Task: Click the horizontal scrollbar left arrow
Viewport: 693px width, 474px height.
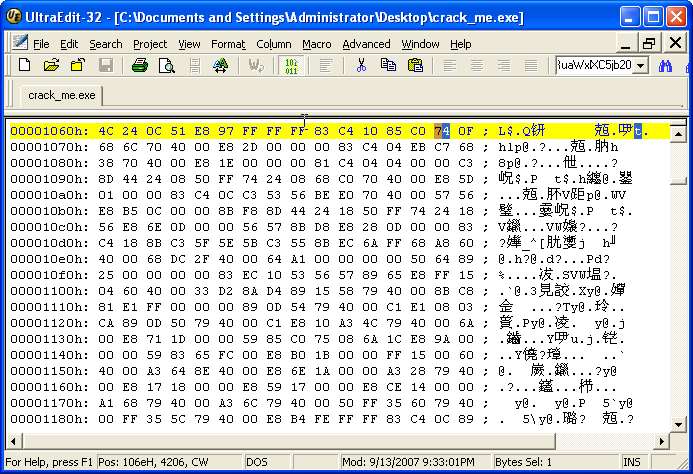Action: (13, 441)
